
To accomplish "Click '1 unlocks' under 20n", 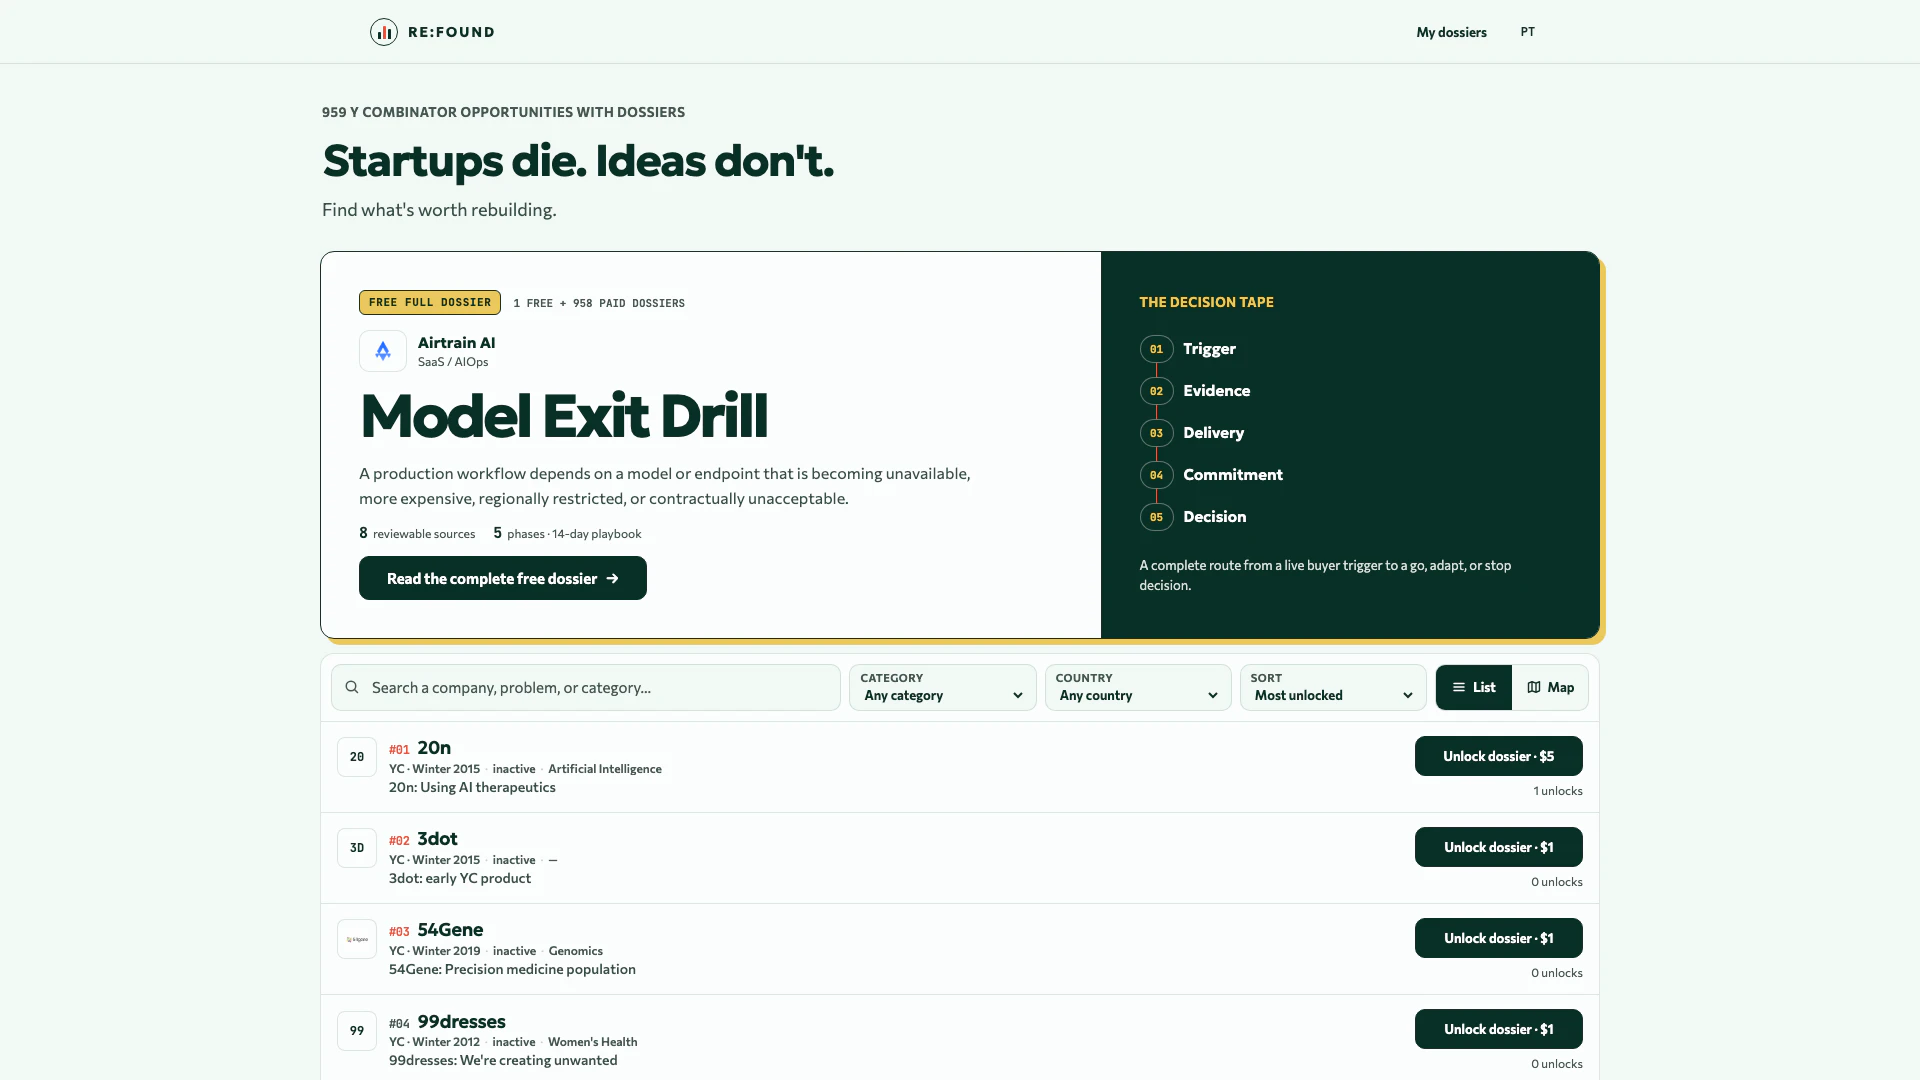I will pos(1558,791).
